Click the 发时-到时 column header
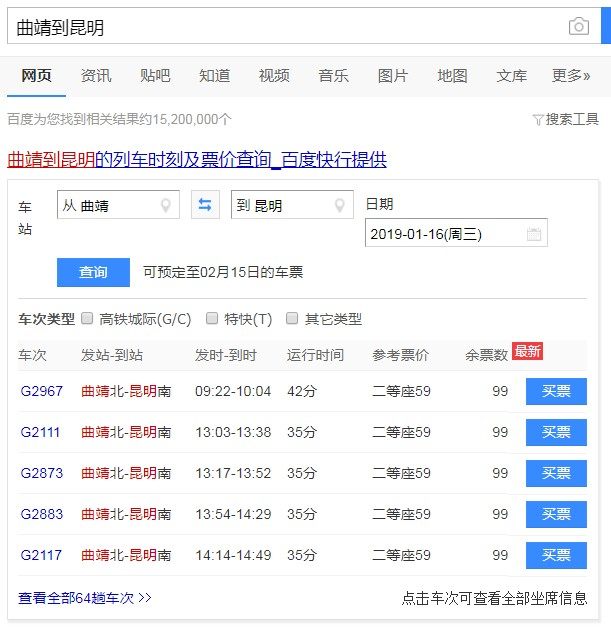The height and width of the screenshot is (629, 611). (225, 355)
